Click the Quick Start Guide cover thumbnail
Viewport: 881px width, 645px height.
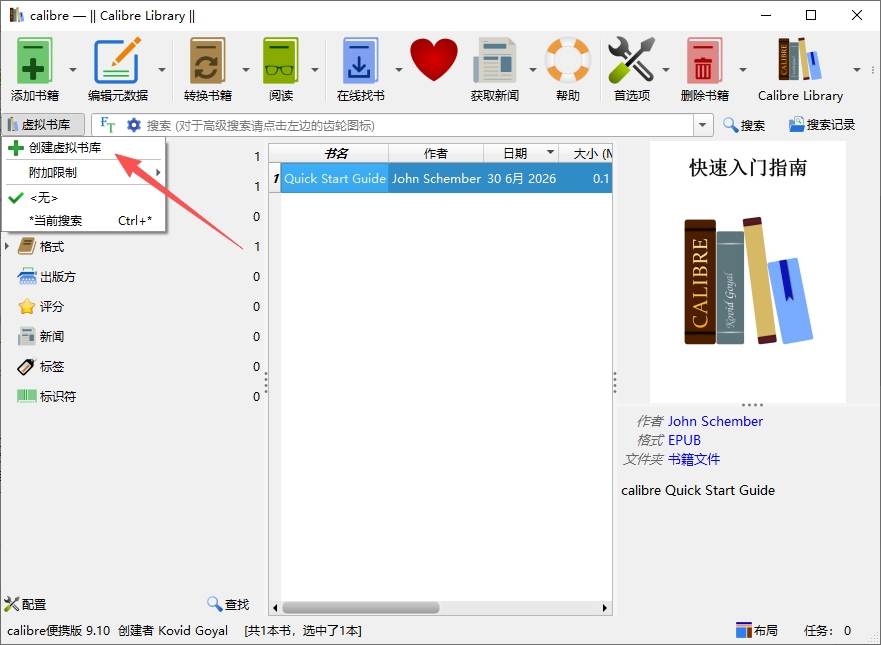pos(748,272)
